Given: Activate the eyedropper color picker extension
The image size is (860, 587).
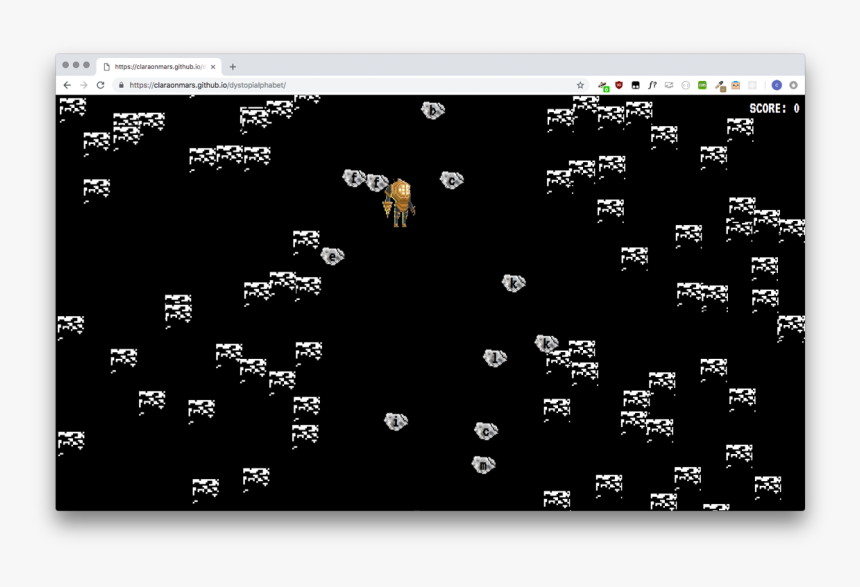Looking at the screenshot, I should pyautogui.click(x=720, y=86).
